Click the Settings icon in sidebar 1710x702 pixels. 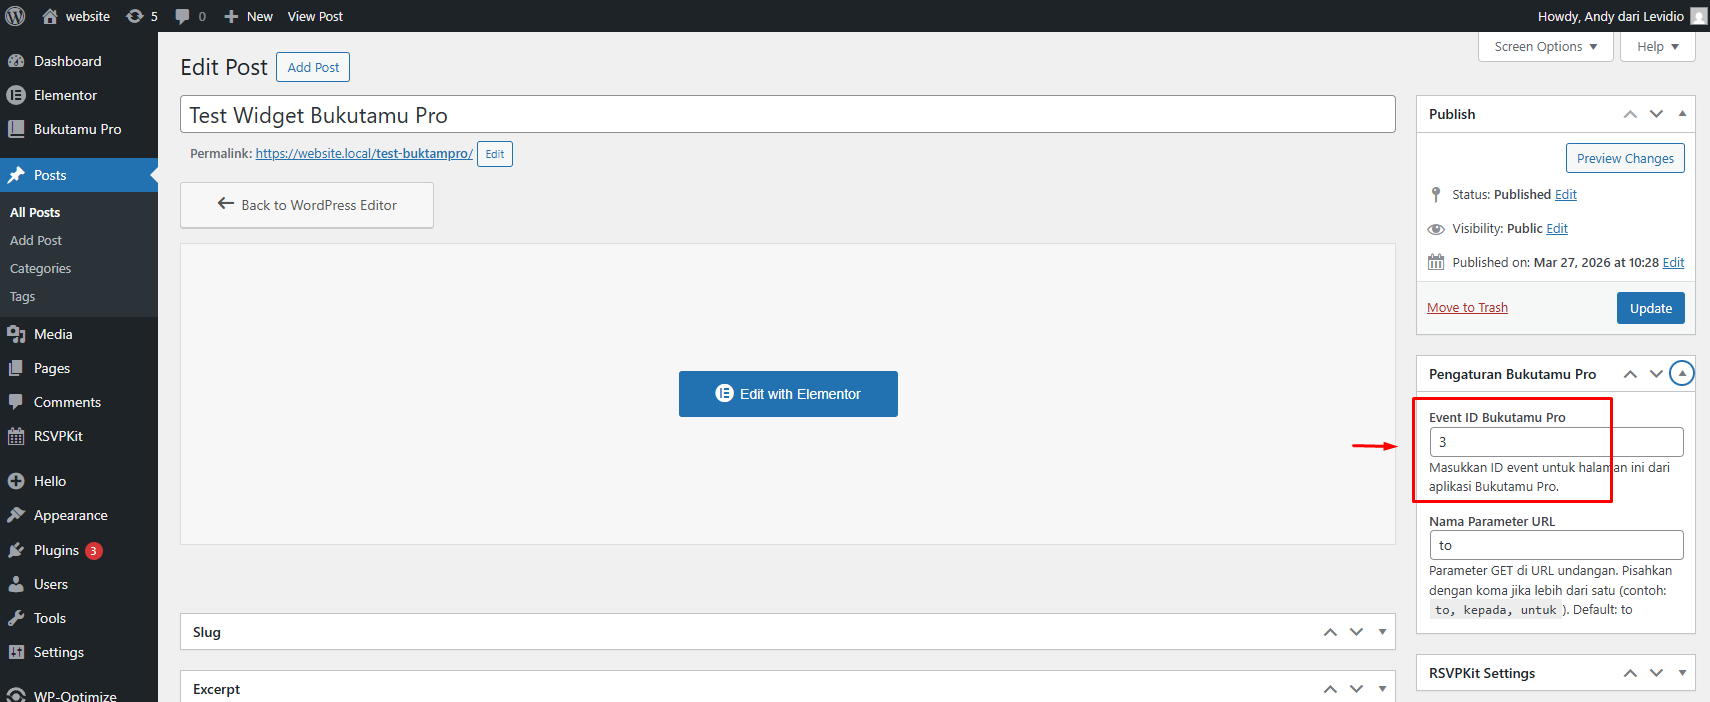click(16, 652)
